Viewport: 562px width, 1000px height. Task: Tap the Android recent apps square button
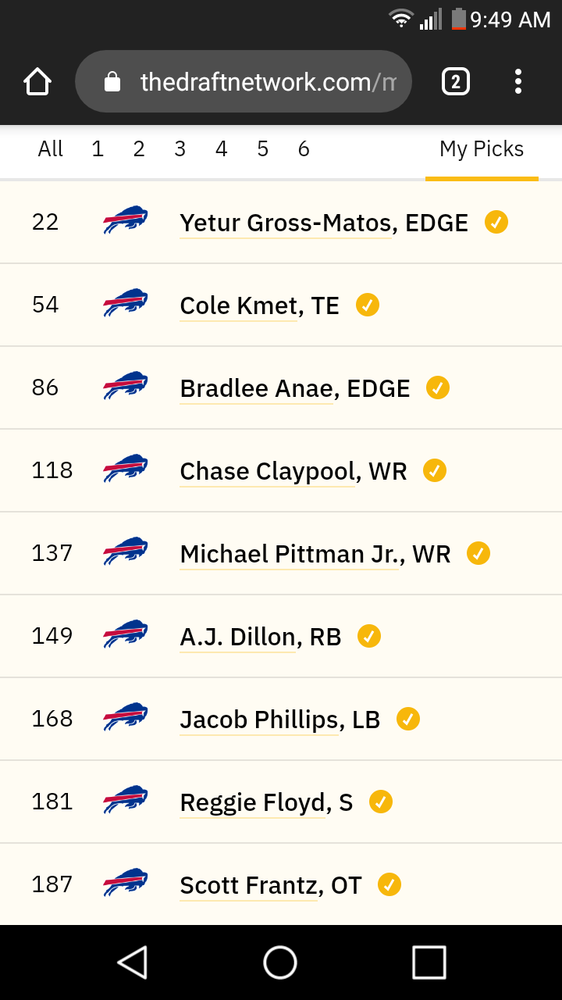(429, 962)
